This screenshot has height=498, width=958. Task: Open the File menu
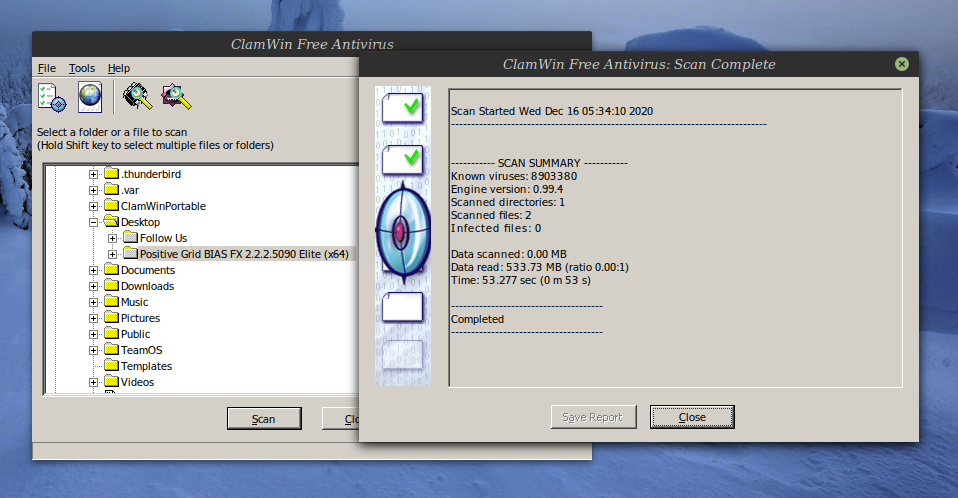coord(46,68)
